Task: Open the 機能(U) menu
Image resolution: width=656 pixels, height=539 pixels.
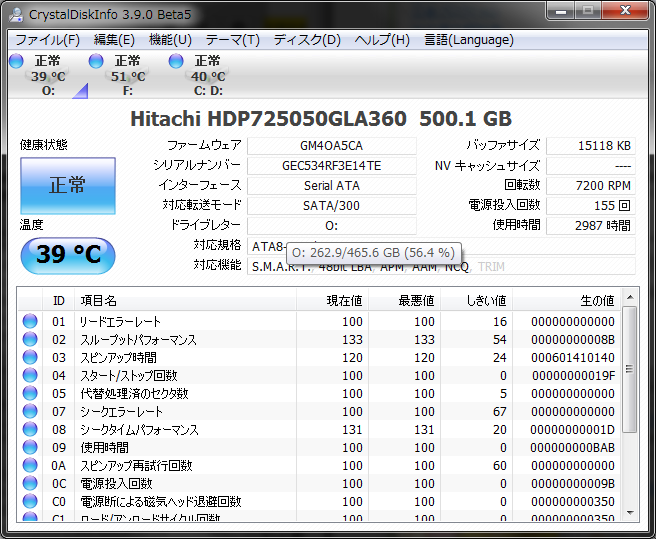Action: pos(170,40)
